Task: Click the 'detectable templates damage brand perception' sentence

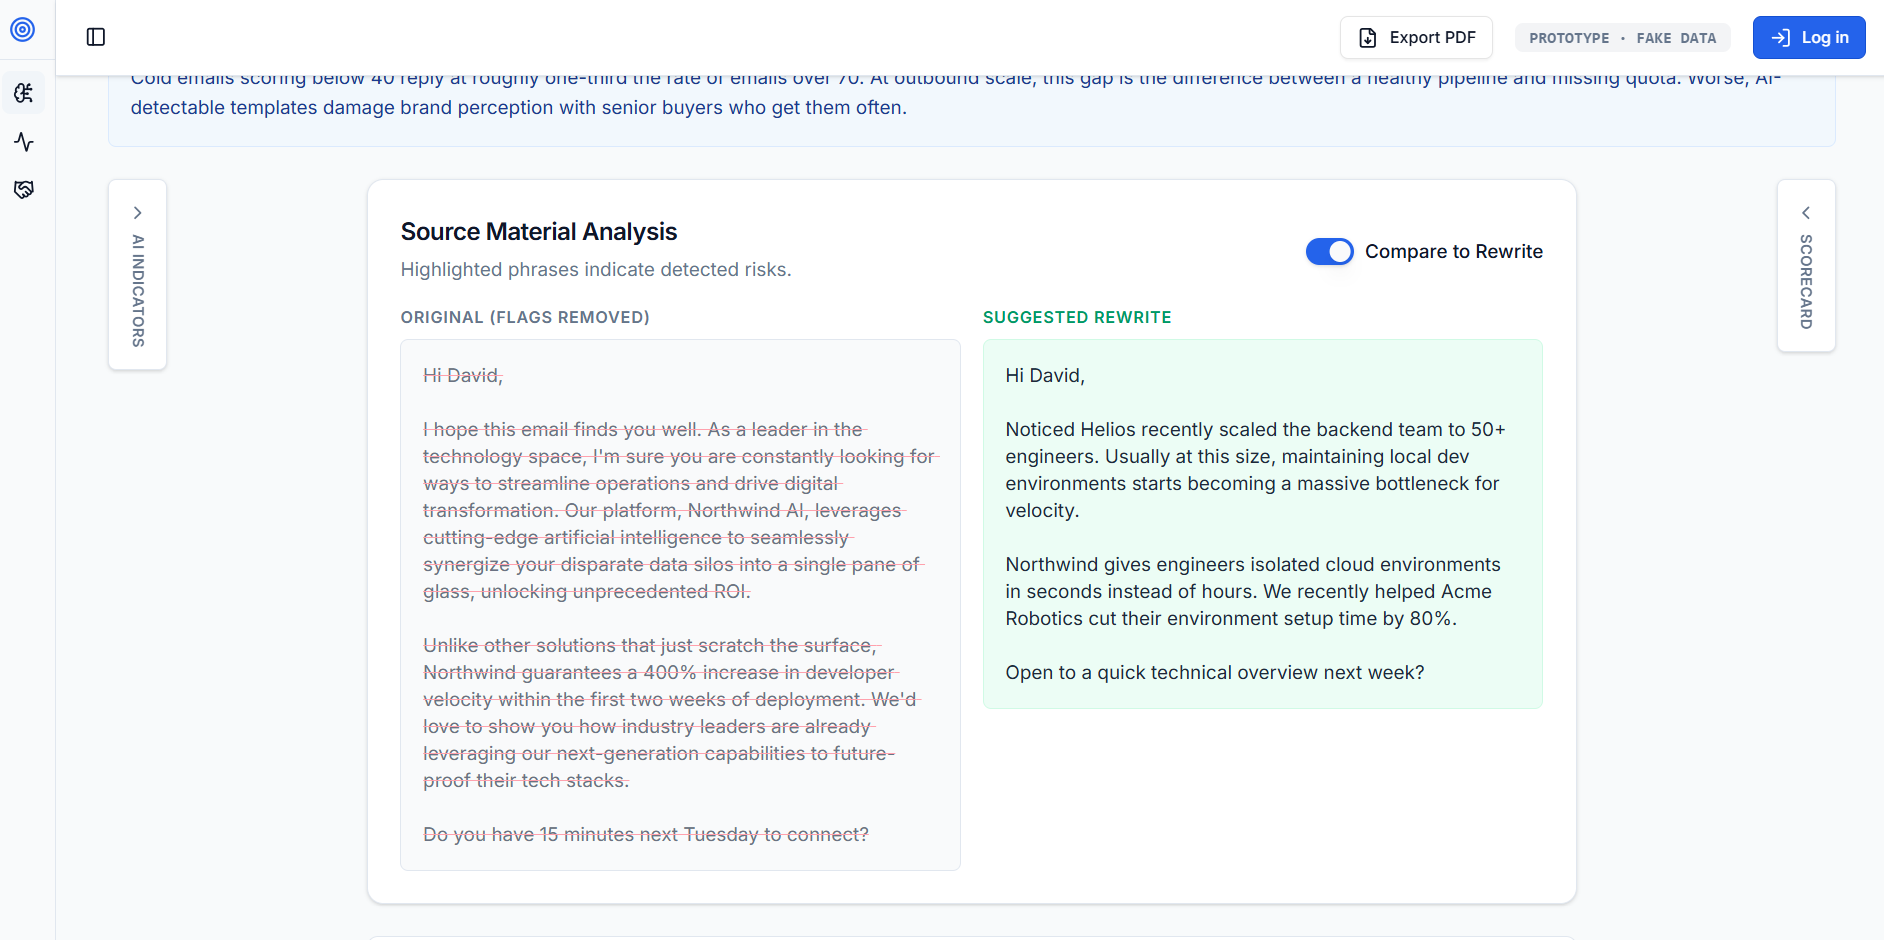Action: pos(519,108)
